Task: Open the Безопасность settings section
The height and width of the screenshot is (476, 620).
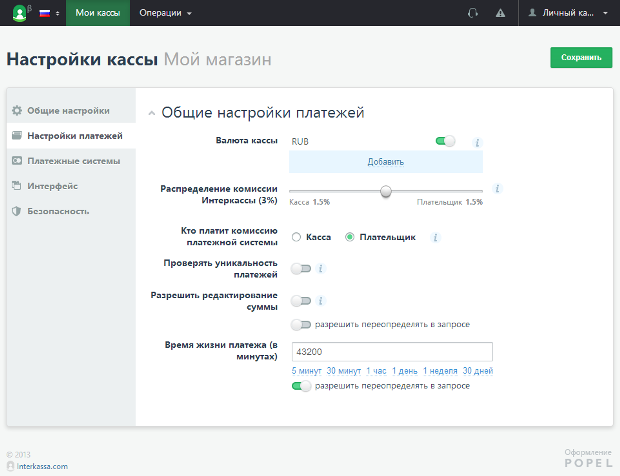Action: (58, 211)
